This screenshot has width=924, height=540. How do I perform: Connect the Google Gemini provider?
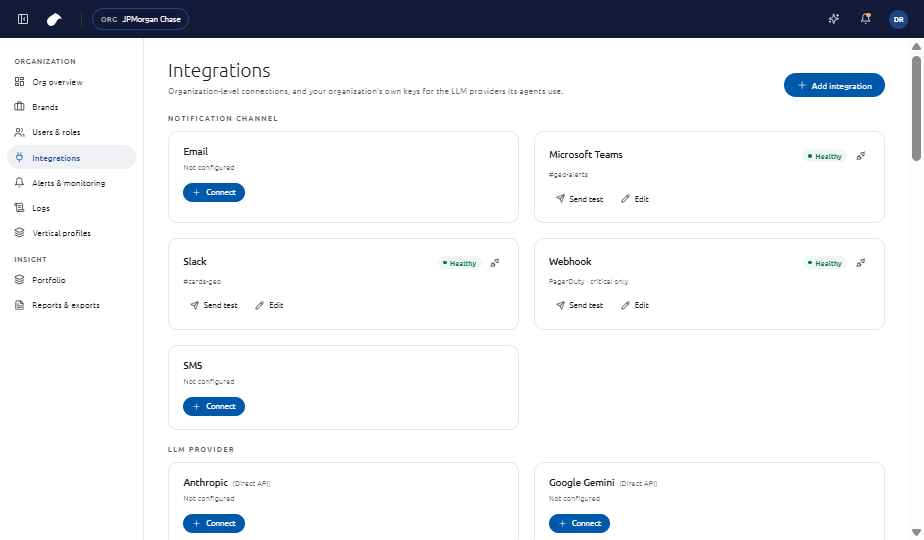579,523
